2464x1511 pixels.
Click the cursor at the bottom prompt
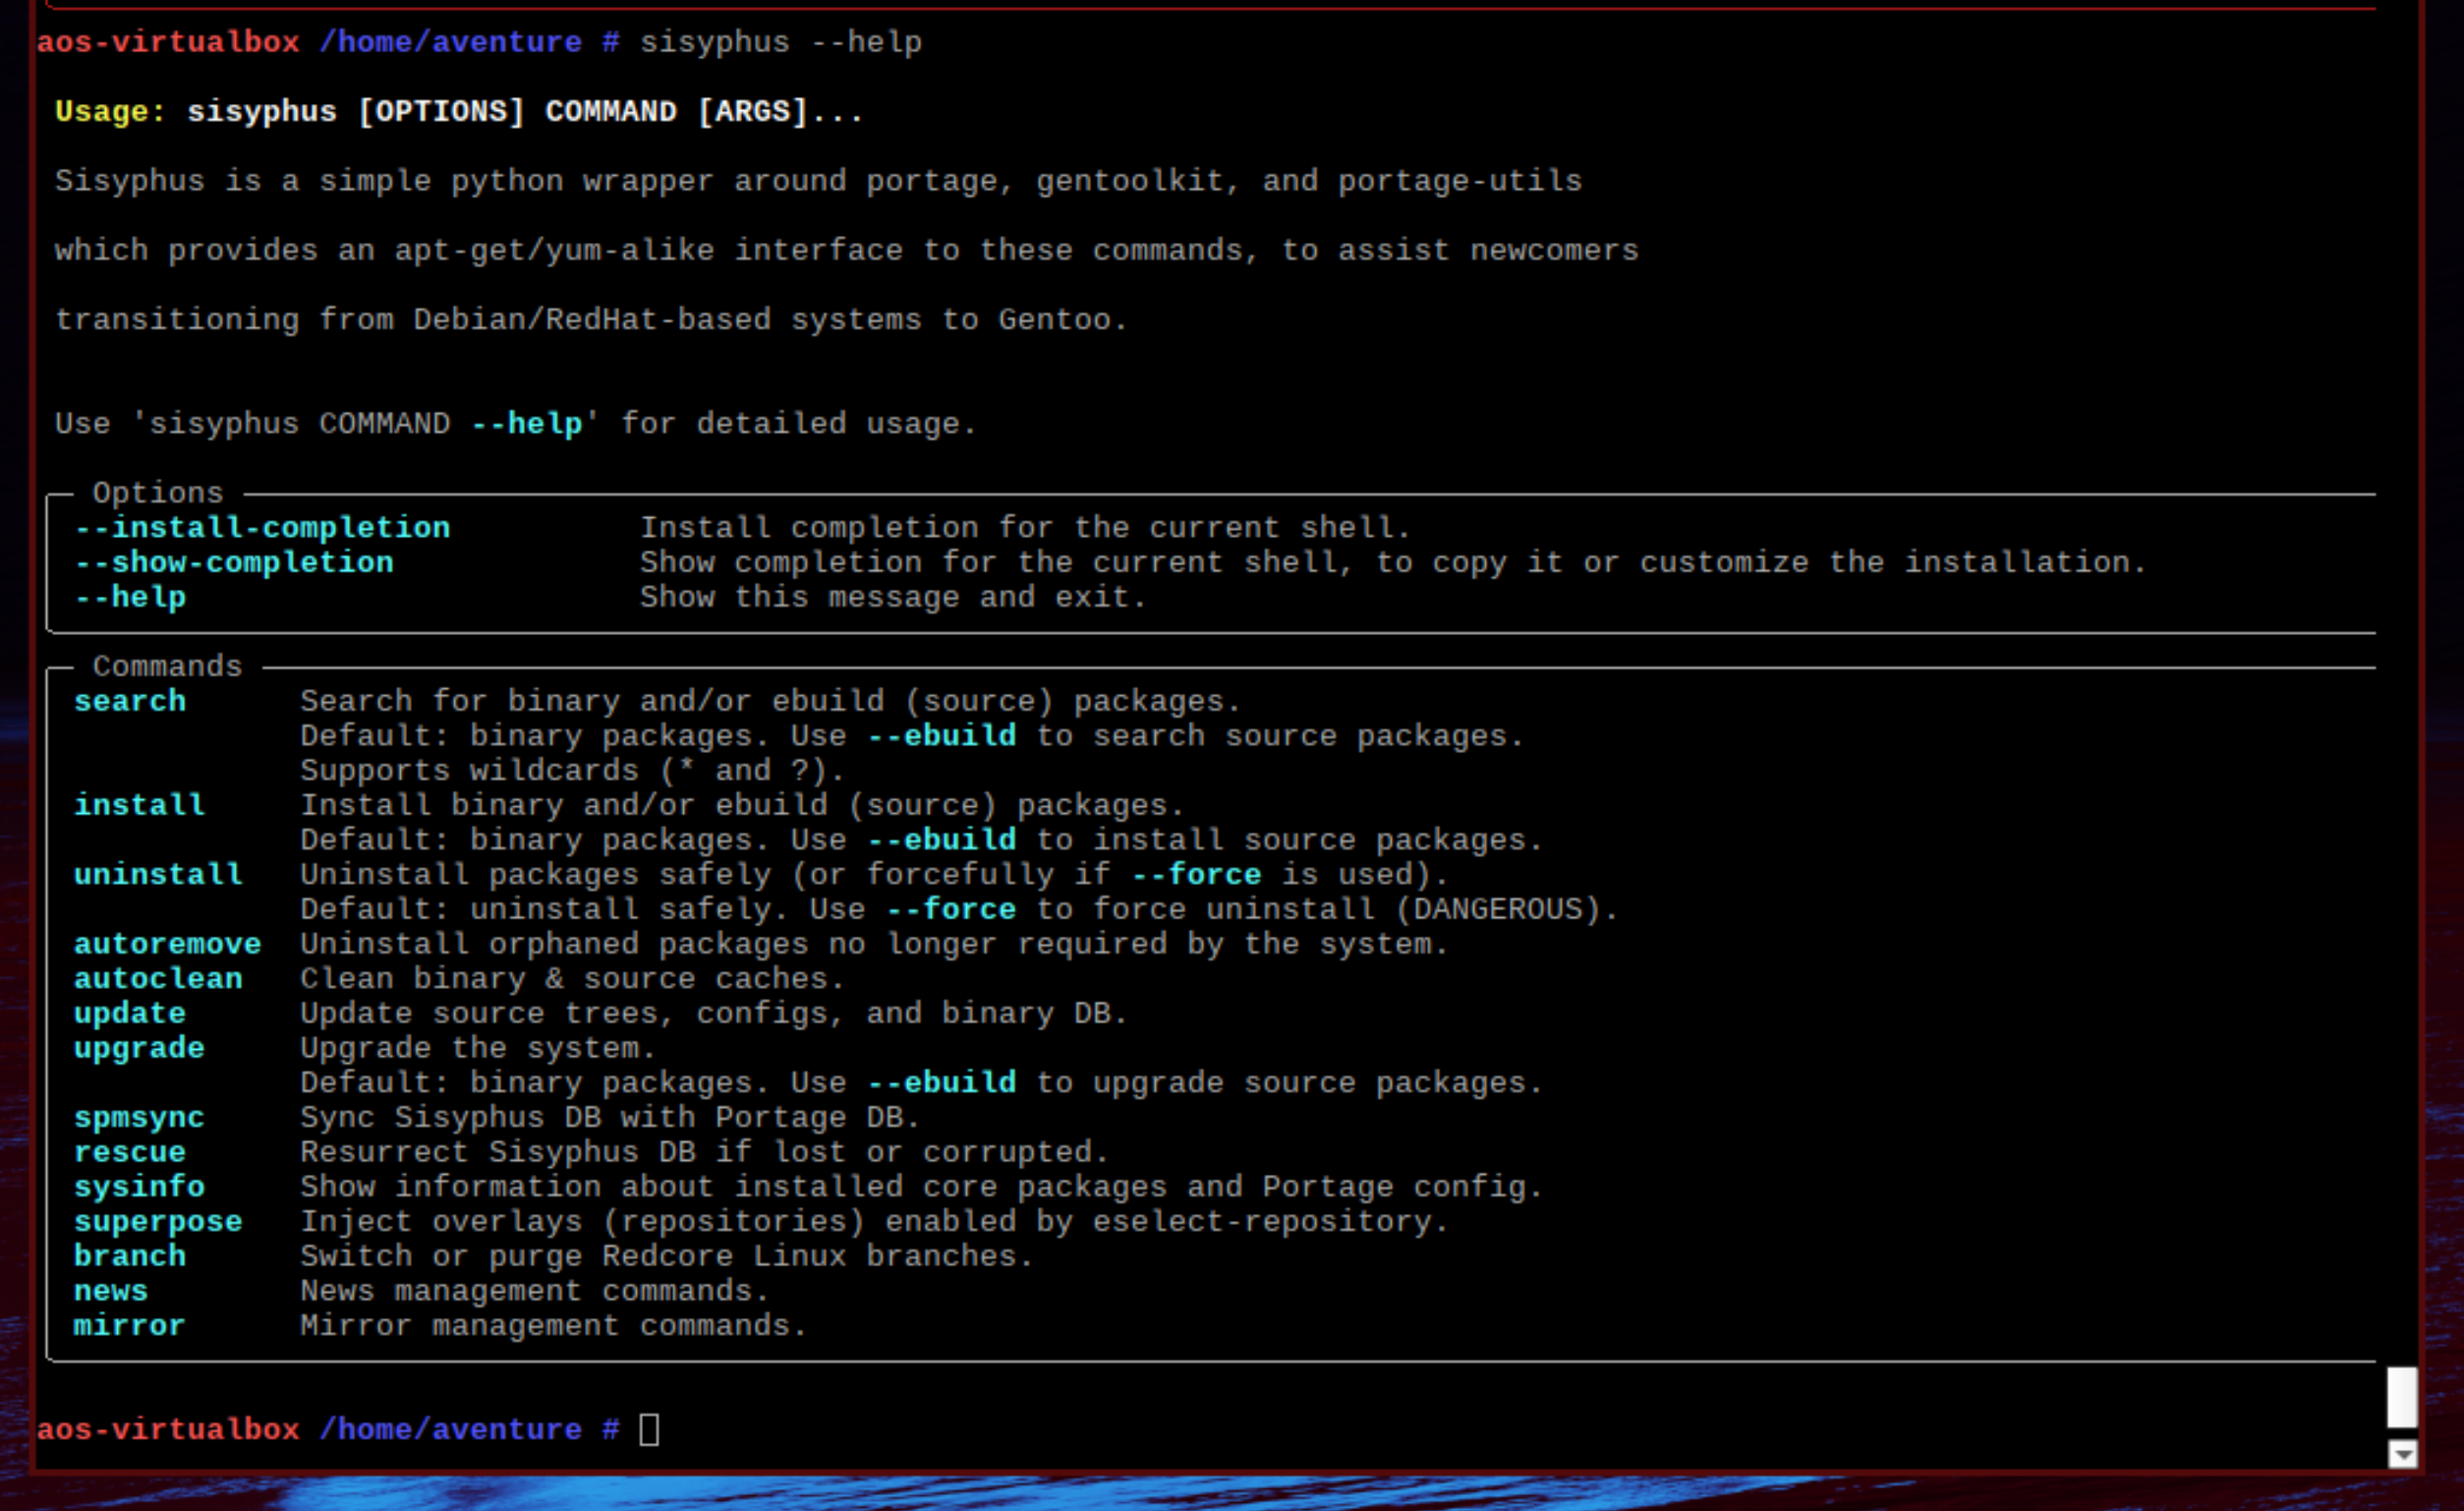[649, 1429]
